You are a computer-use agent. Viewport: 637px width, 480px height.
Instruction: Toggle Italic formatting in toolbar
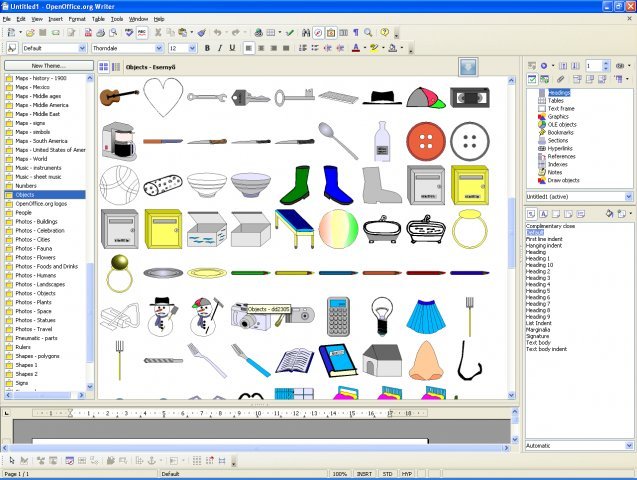220,48
